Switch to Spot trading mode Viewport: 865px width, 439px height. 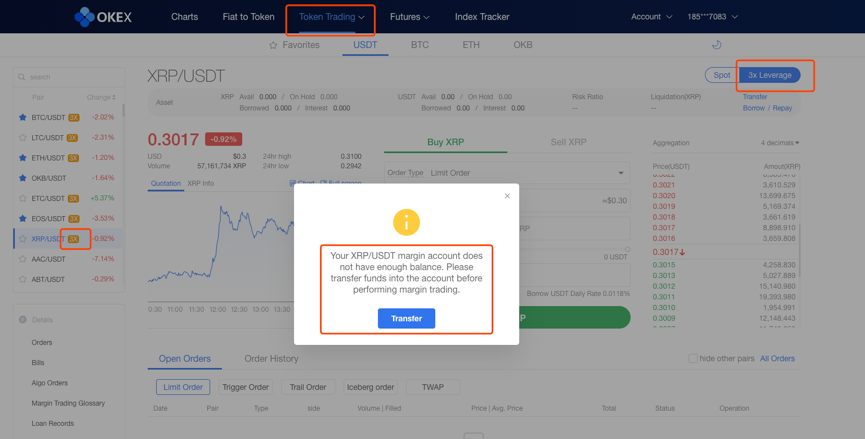tap(722, 75)
